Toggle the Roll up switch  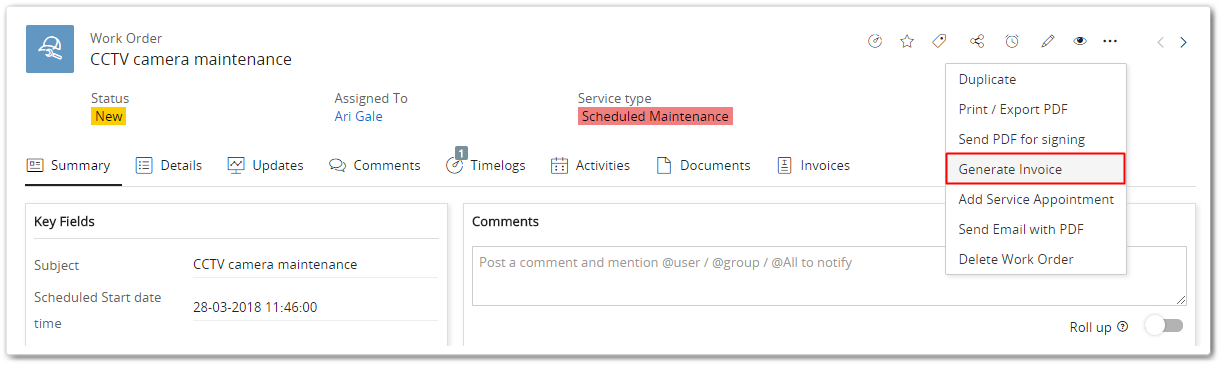1164,326
